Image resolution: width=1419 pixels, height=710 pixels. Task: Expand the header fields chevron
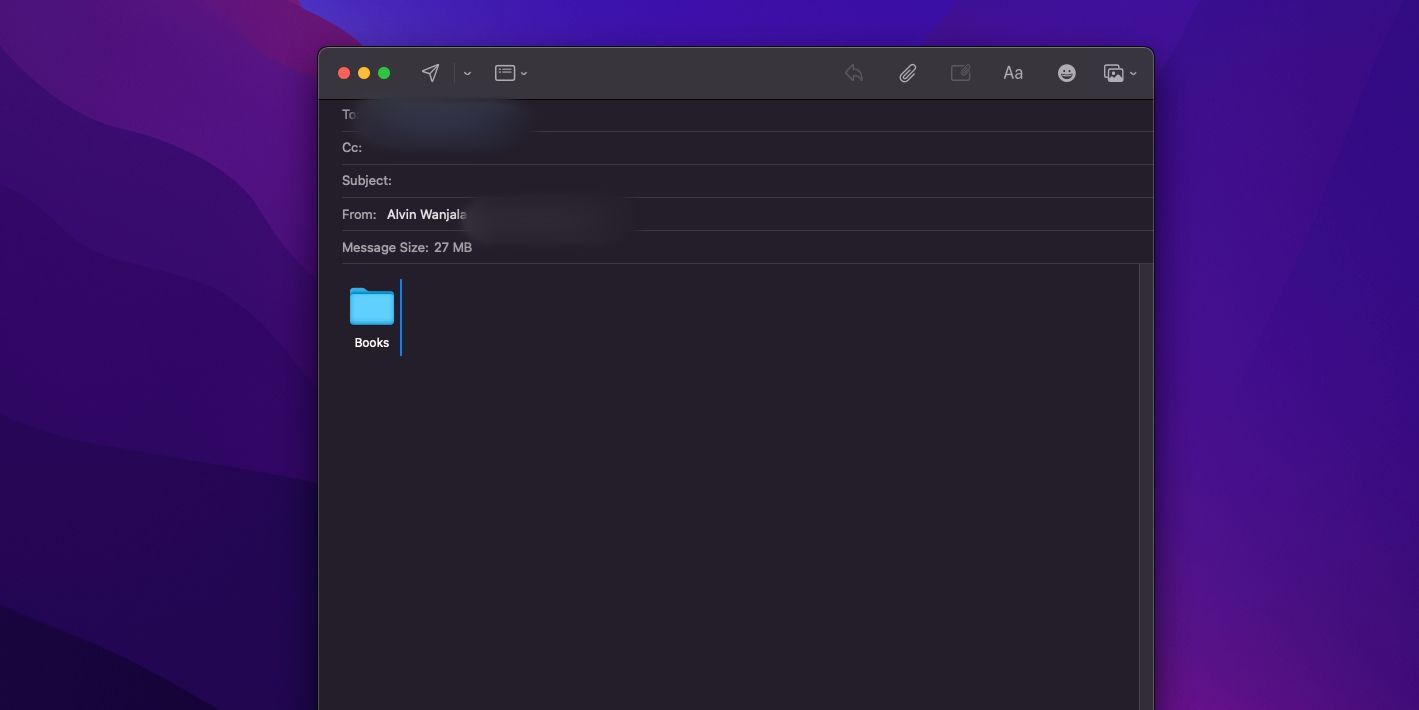tap(523, 72)
